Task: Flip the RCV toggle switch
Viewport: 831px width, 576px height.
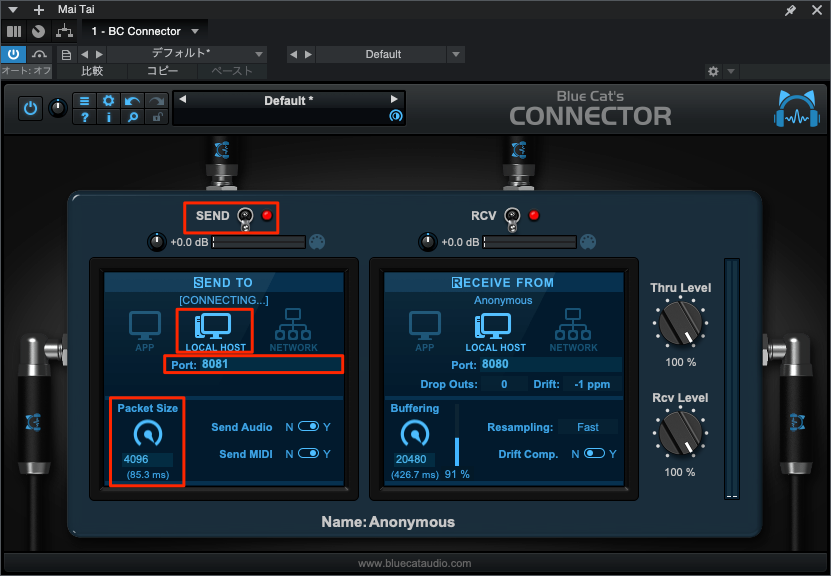Action: pos(512,218)
